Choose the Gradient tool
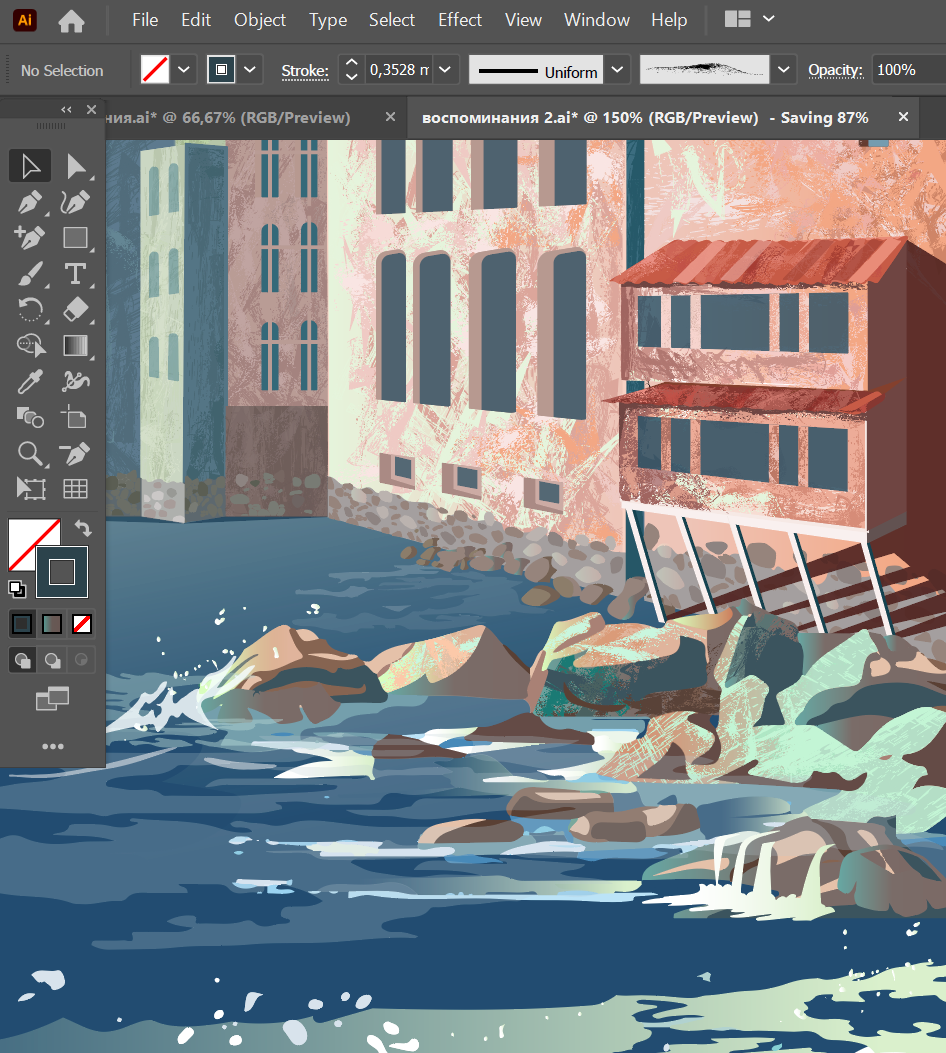 (x=76, y=345)
